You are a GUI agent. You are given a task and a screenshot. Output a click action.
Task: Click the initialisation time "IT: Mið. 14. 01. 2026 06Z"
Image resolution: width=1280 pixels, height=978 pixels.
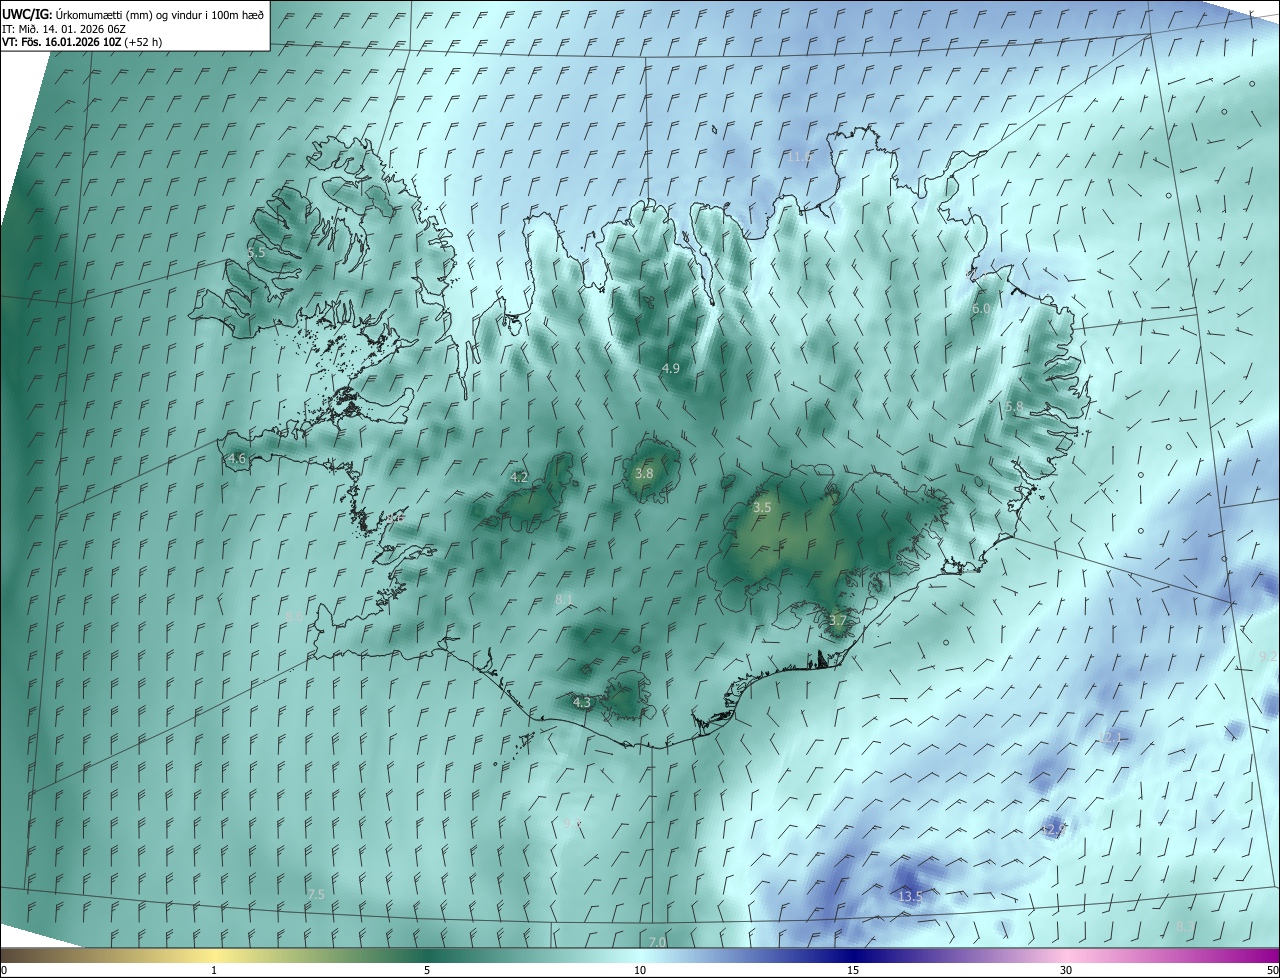click(65, 28)
